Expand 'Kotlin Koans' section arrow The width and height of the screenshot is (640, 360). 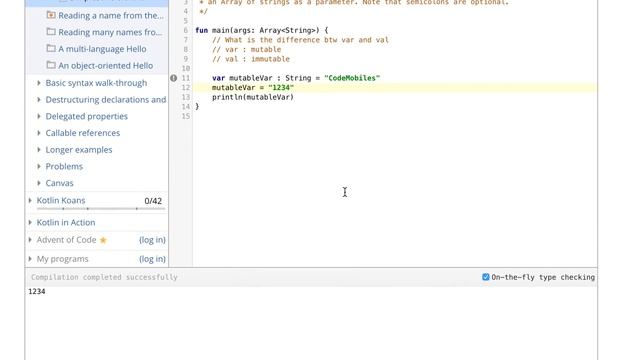coord(30,200)
